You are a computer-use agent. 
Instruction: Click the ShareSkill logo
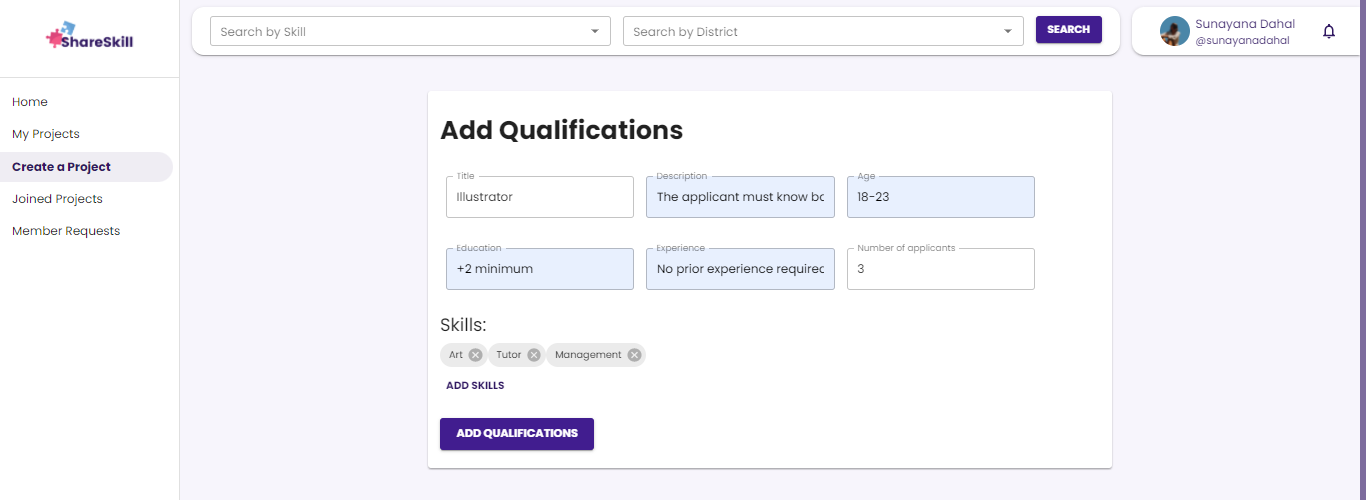[89, 38]
